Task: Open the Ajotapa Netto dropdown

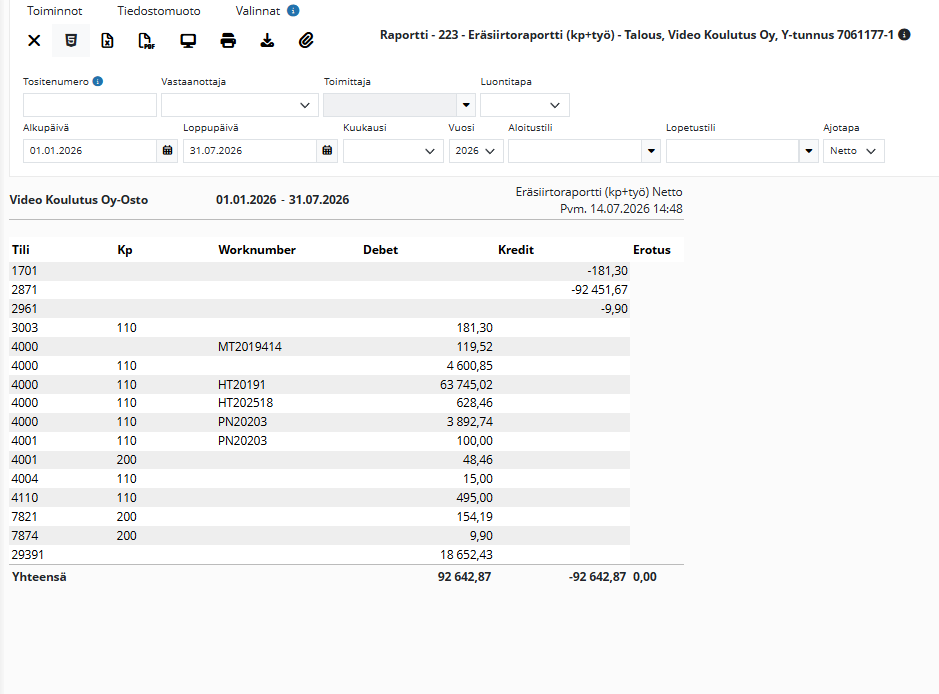Action: coord(853,151)
